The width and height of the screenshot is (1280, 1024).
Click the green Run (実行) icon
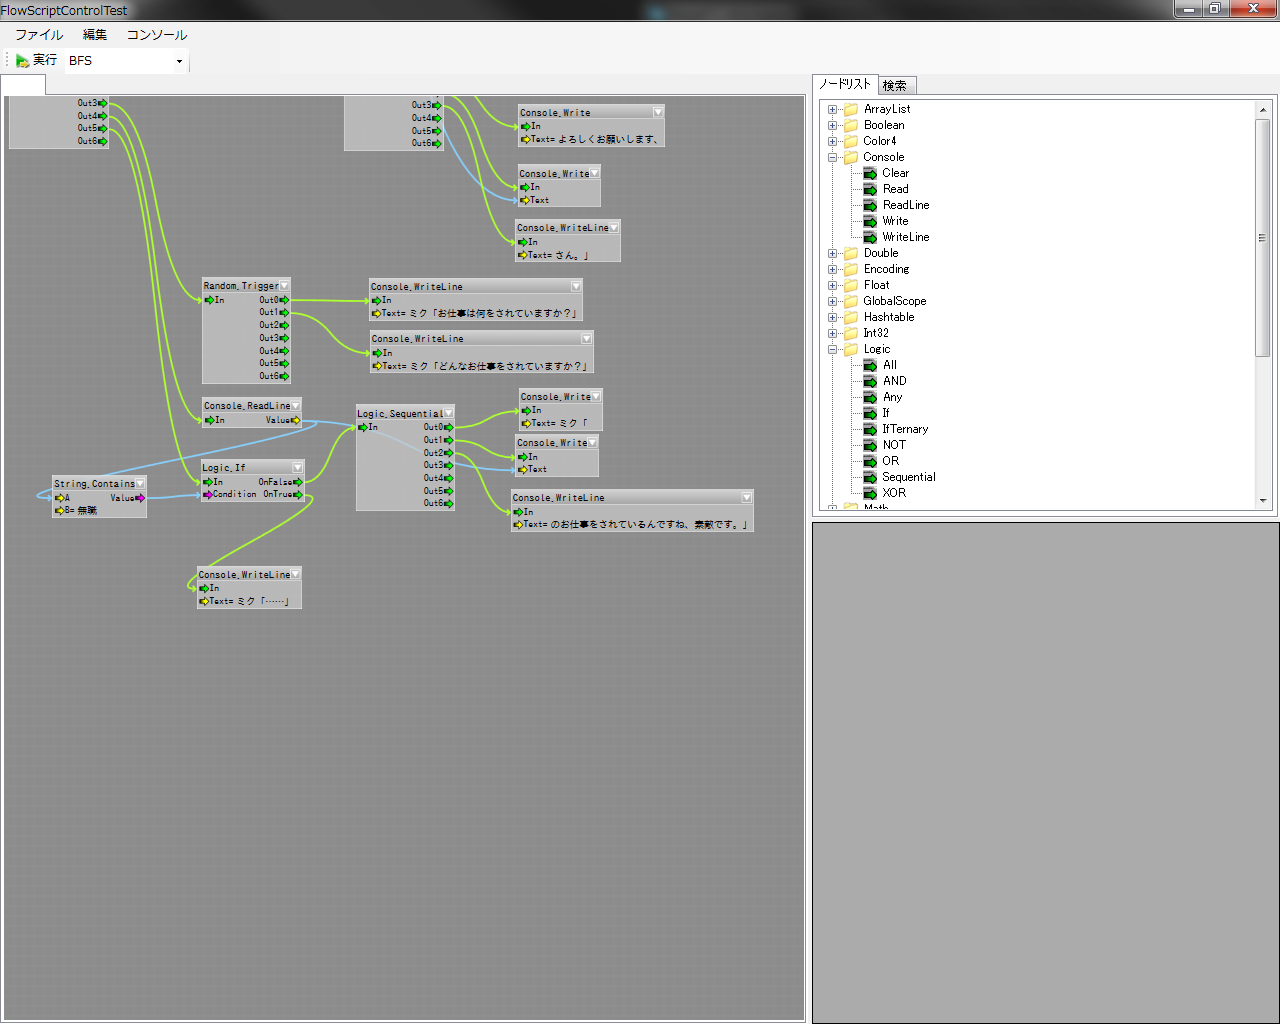pos(22,61)
